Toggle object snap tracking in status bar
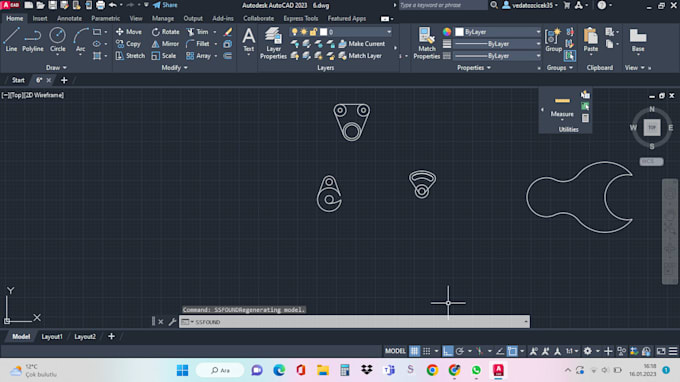 pyautogui.click(x=500, y=351)
